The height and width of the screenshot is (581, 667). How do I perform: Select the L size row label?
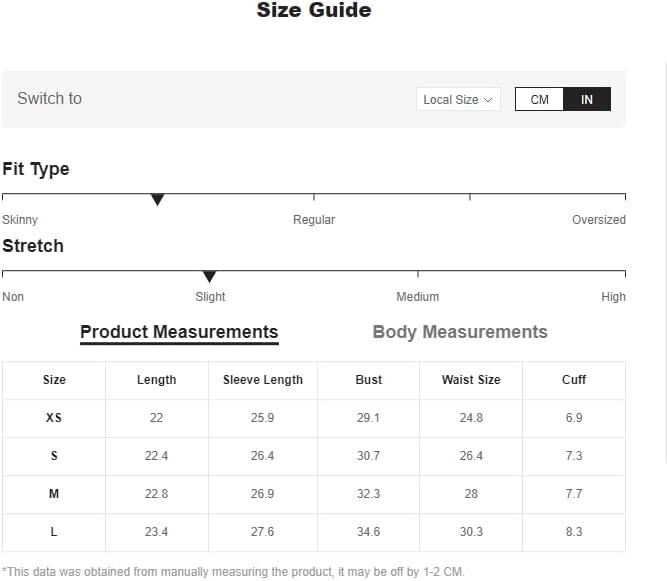pos(54,532)
